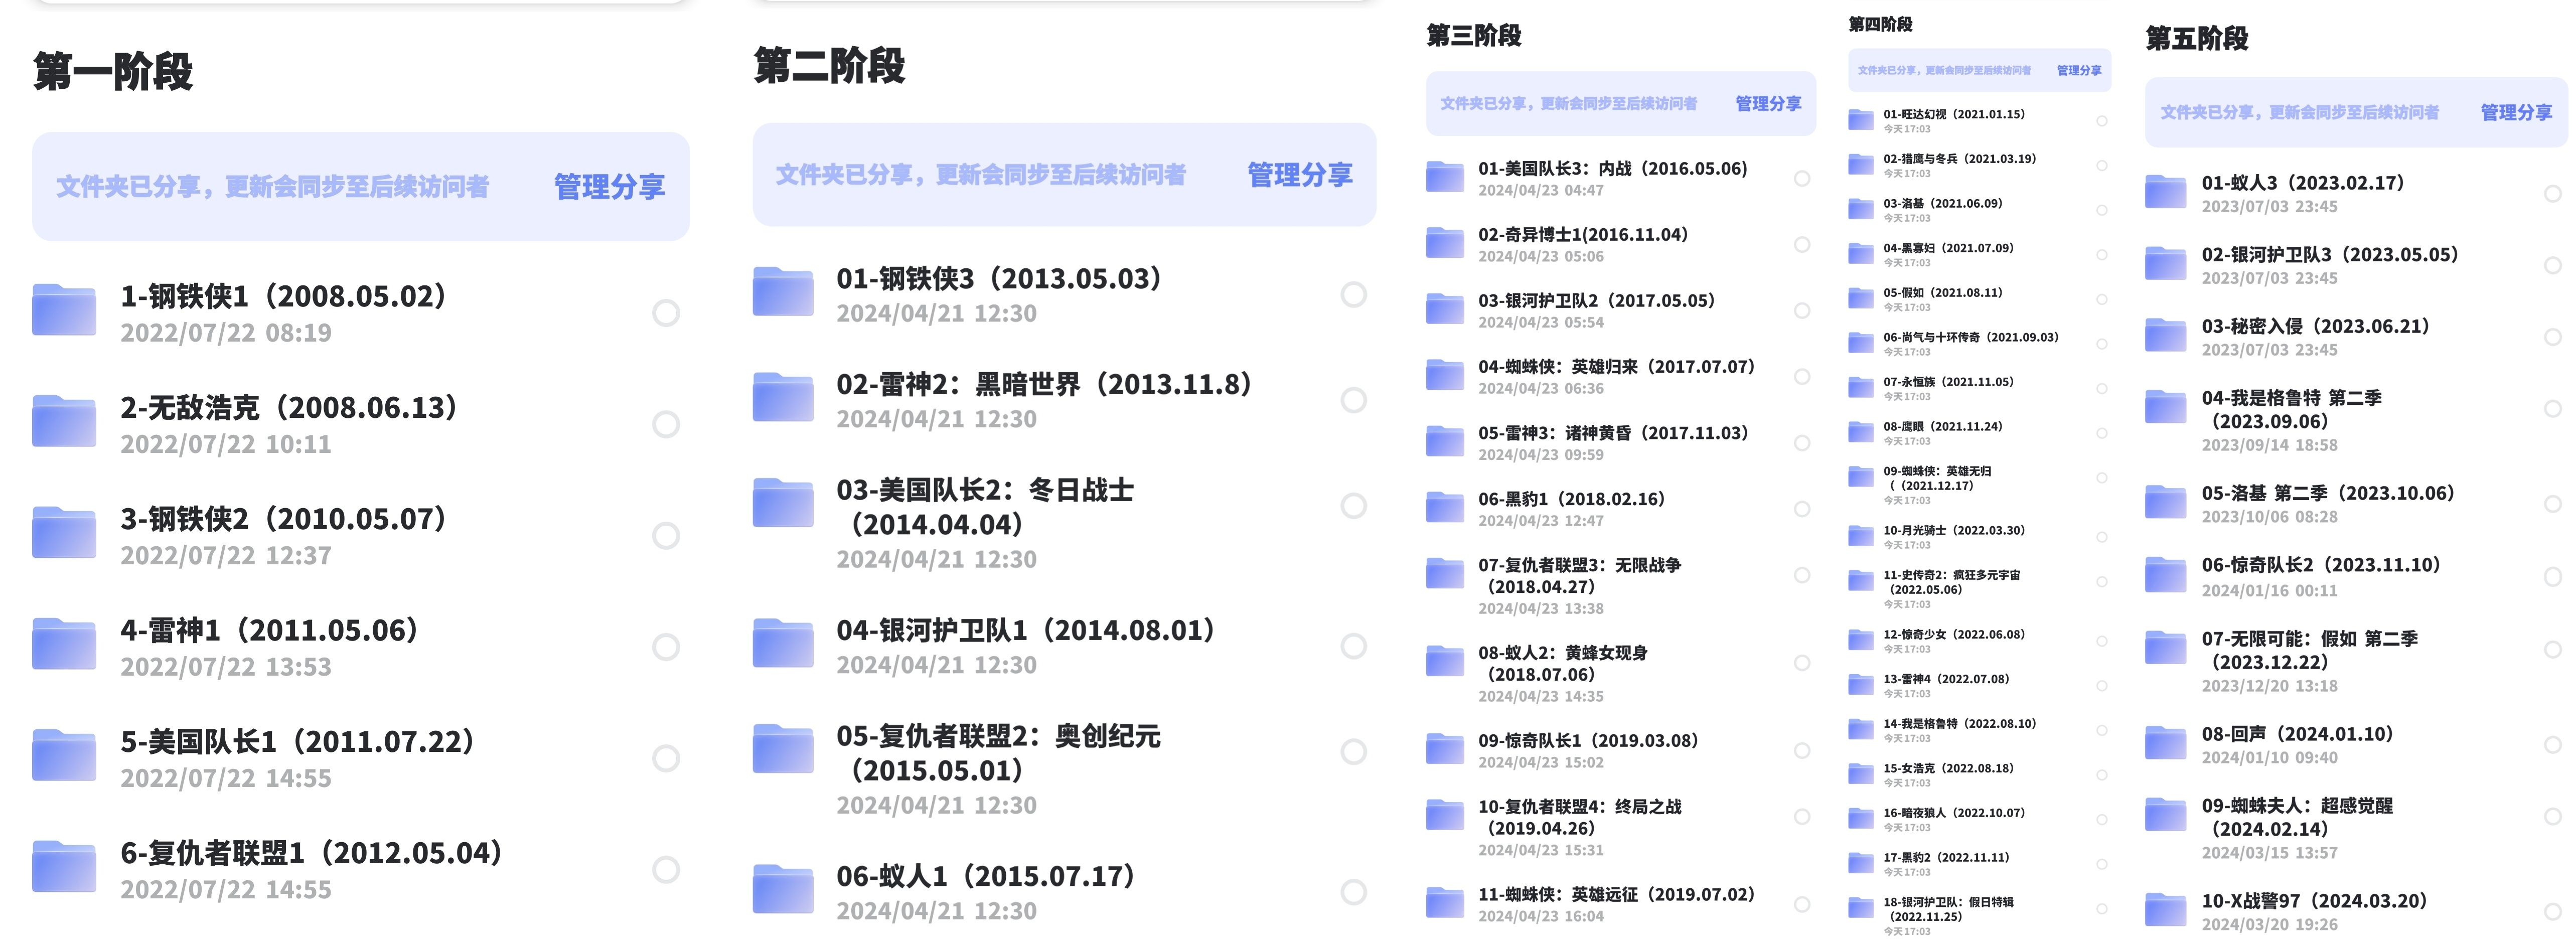2576x944 pixels.
Task: Click folder icon of 04-银河护卫队1
Action: click(783, 644)
